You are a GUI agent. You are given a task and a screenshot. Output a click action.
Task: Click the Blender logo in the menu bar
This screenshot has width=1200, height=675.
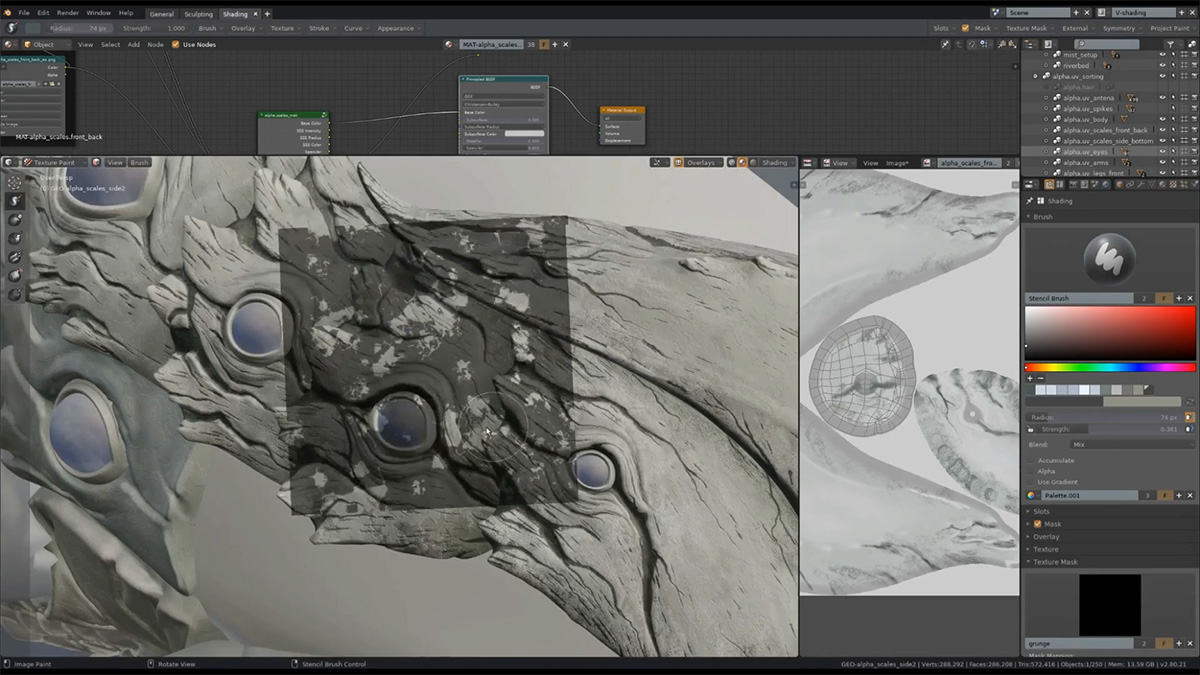tap(8, 13)
